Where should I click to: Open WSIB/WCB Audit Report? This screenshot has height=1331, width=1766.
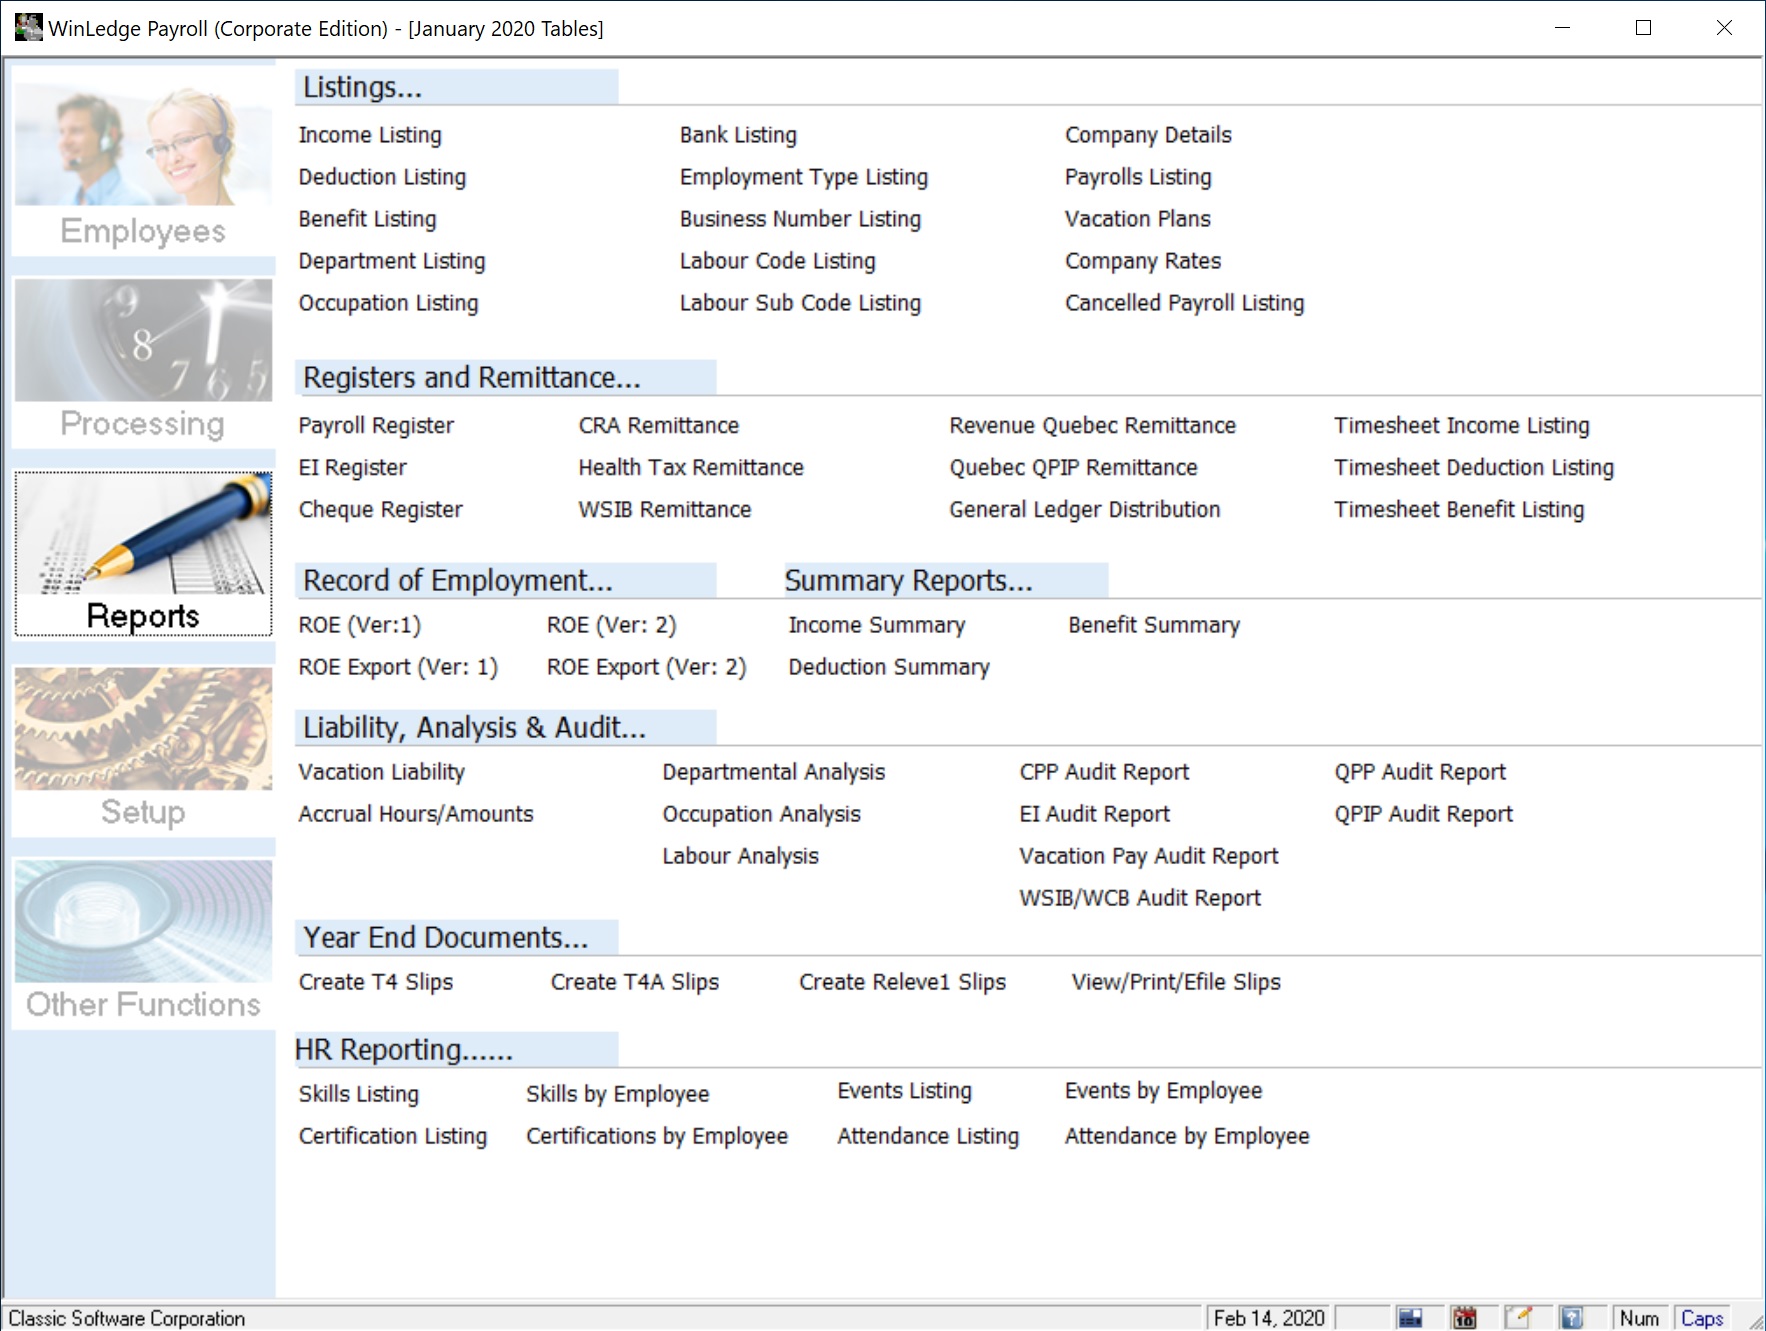(1140, 898)
